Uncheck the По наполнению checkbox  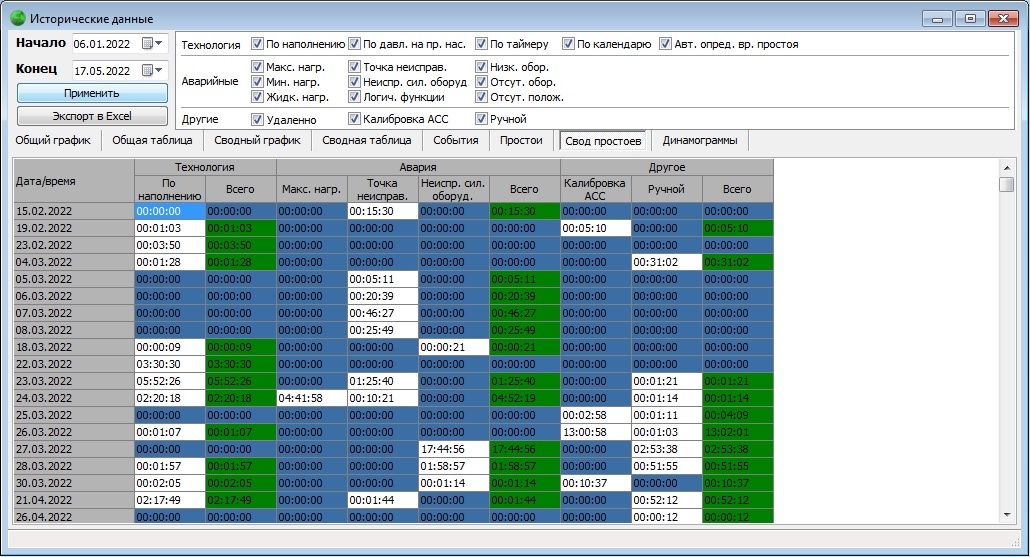coord(258,44)
